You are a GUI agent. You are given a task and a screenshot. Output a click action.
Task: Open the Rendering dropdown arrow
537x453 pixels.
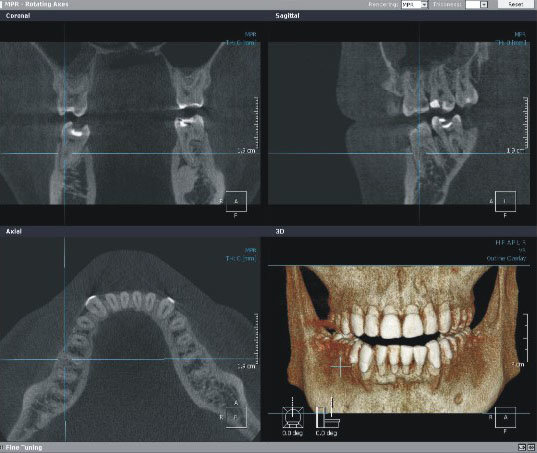[x=424, y=4]
